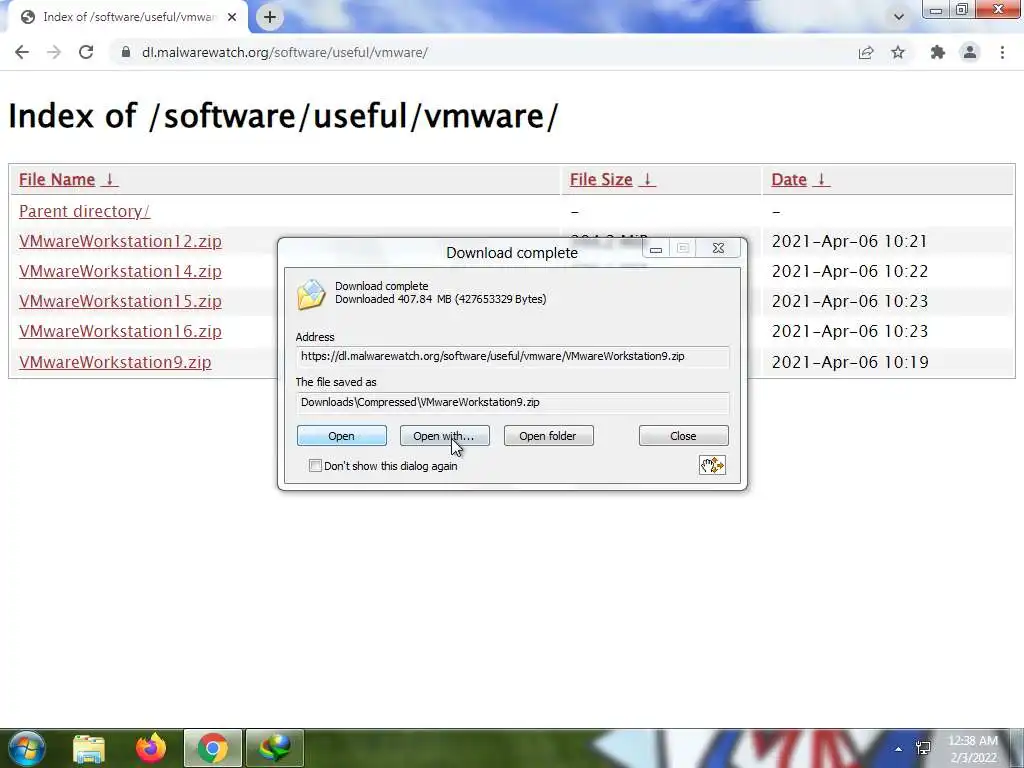Click the date cell 2021-Apr-06 10:21
This screenshot has height=768, width=1024.
(x=849, y=241)
